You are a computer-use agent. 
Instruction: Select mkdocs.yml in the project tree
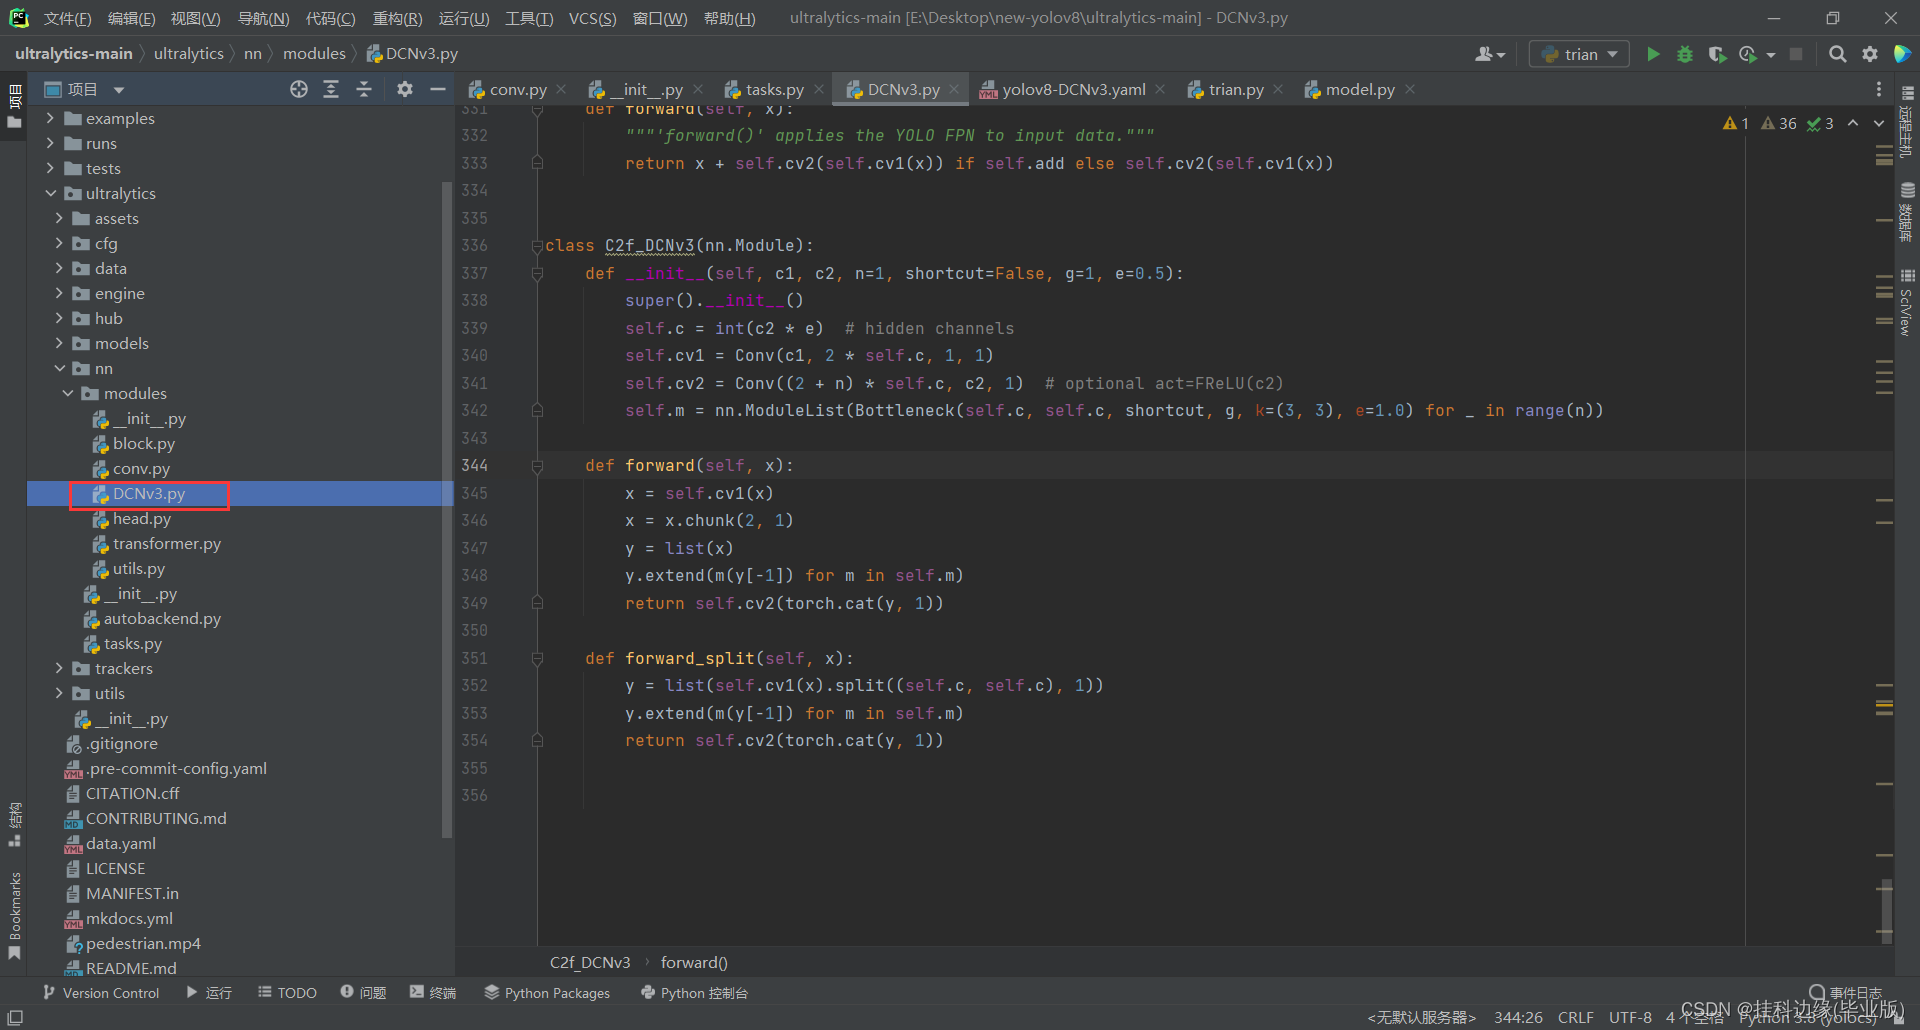(x=129, y=918)
